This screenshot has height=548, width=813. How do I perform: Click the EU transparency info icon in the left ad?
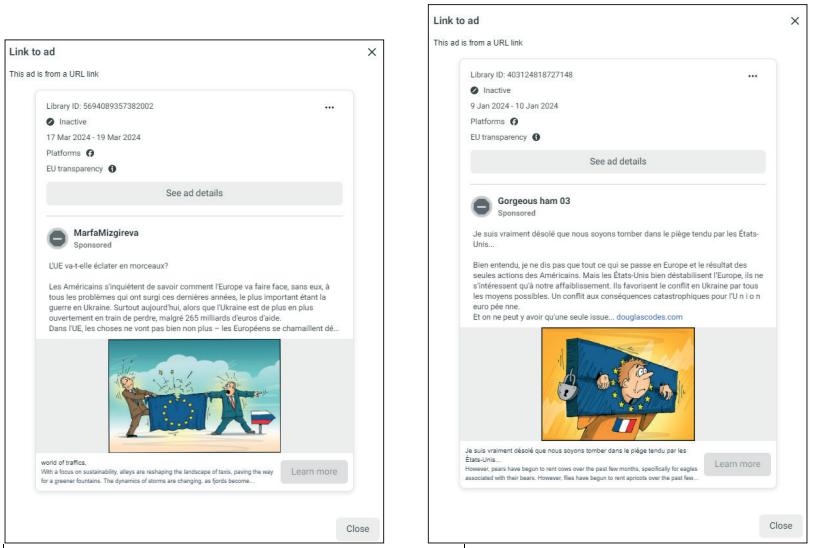tap(112, 168)
